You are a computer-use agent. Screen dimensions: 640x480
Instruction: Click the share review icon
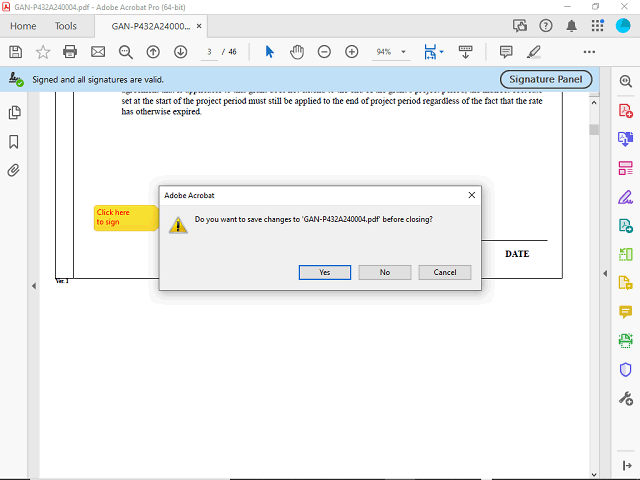click(x=520, y=26)
